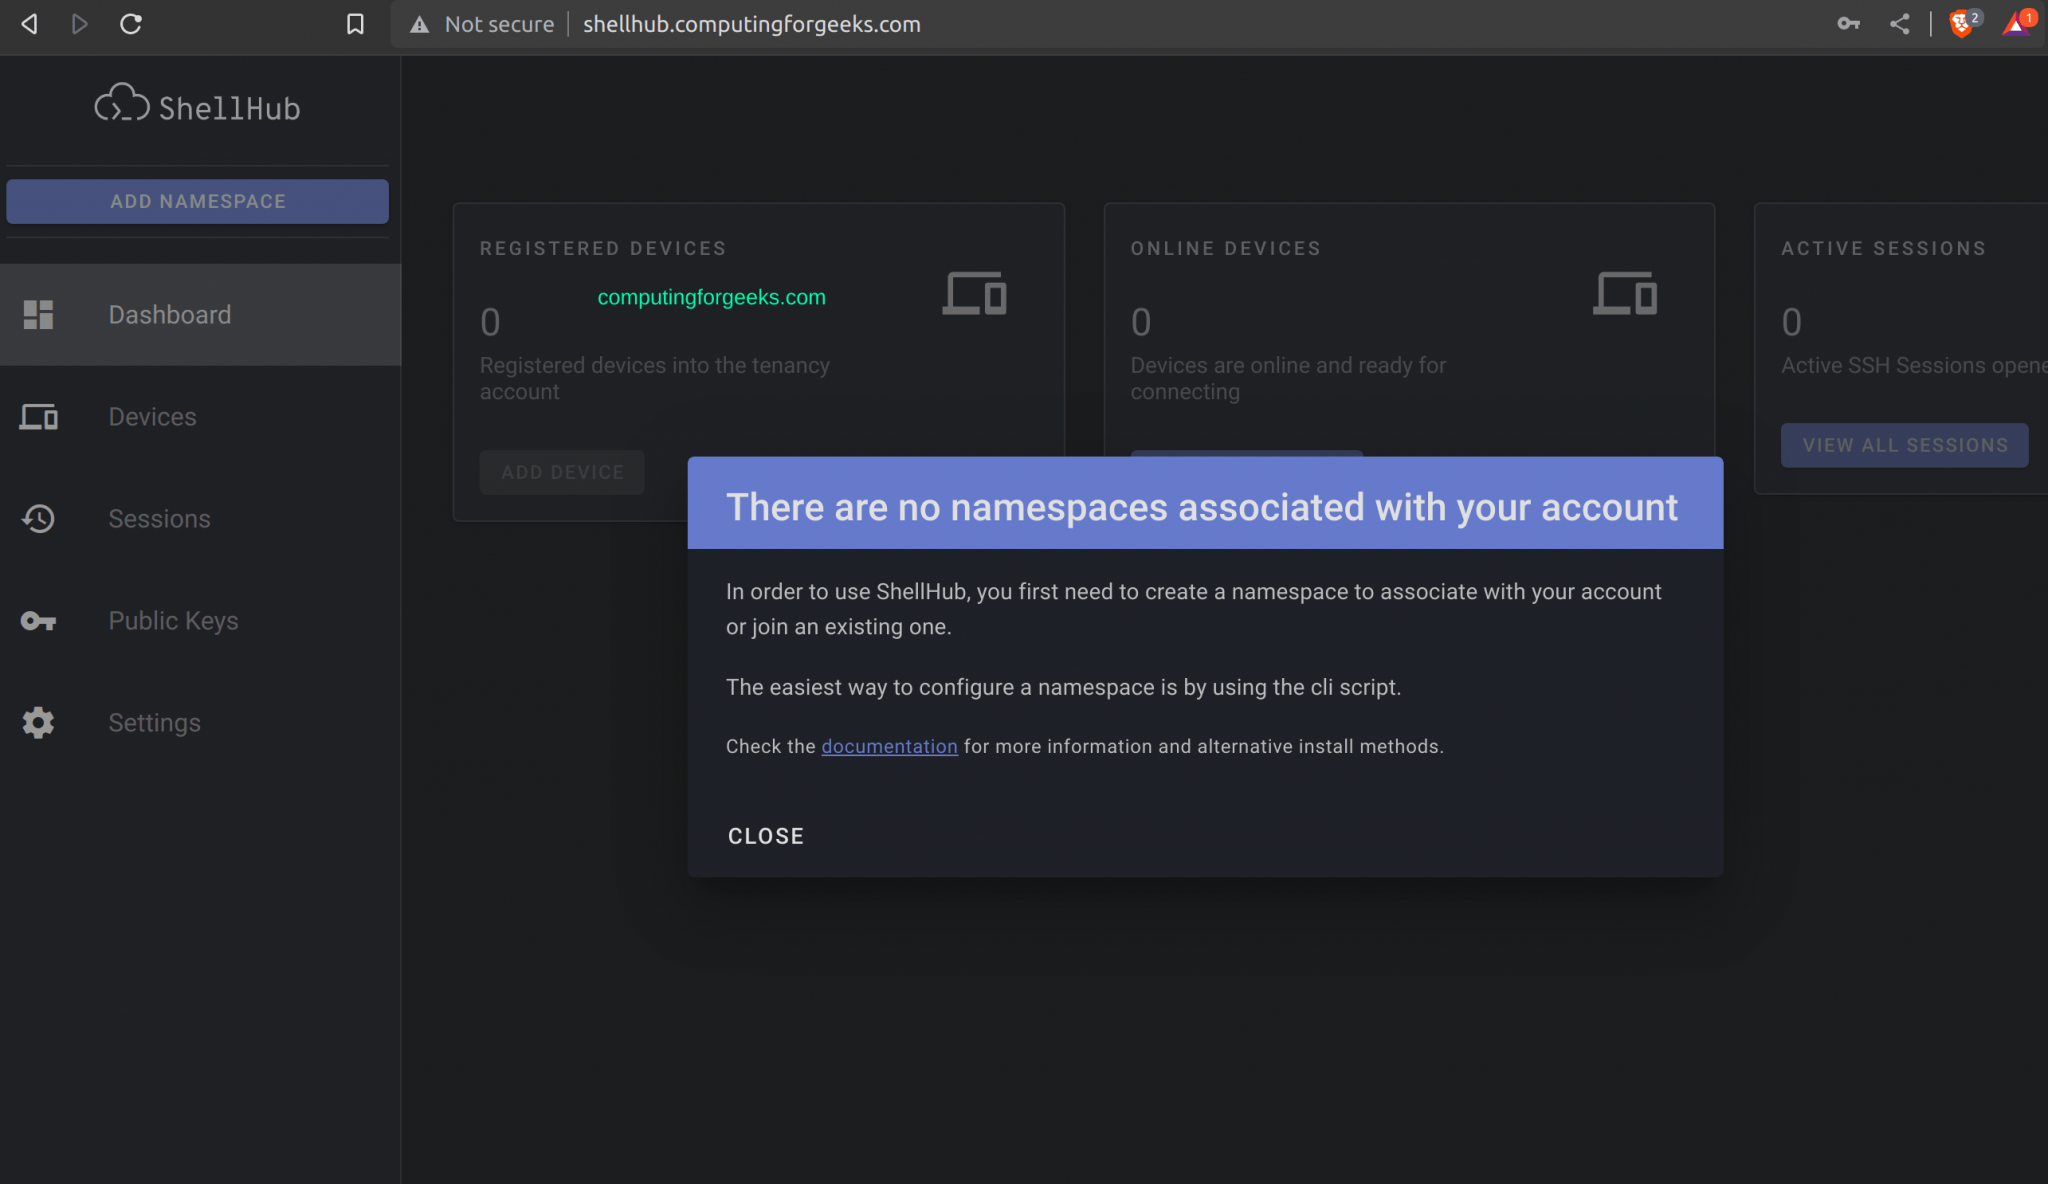The width and height of the screenshot is (2048, 1184).
Task: Select Dashboard from the sidebar
Action: 169,315
